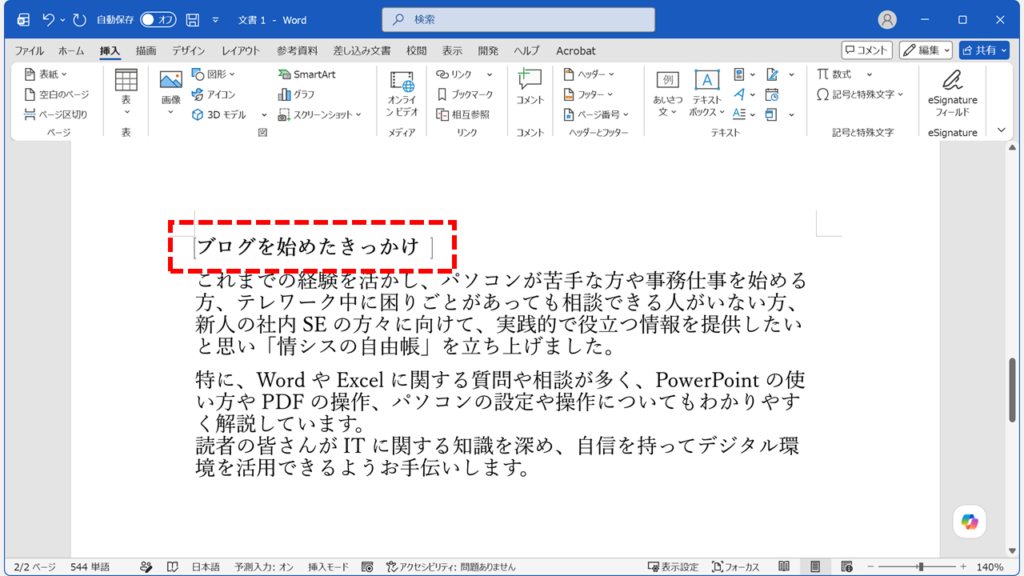Toggle 予測入力: オン in status bar
This screenshot has width=1024, height=576.
[264, 567]
